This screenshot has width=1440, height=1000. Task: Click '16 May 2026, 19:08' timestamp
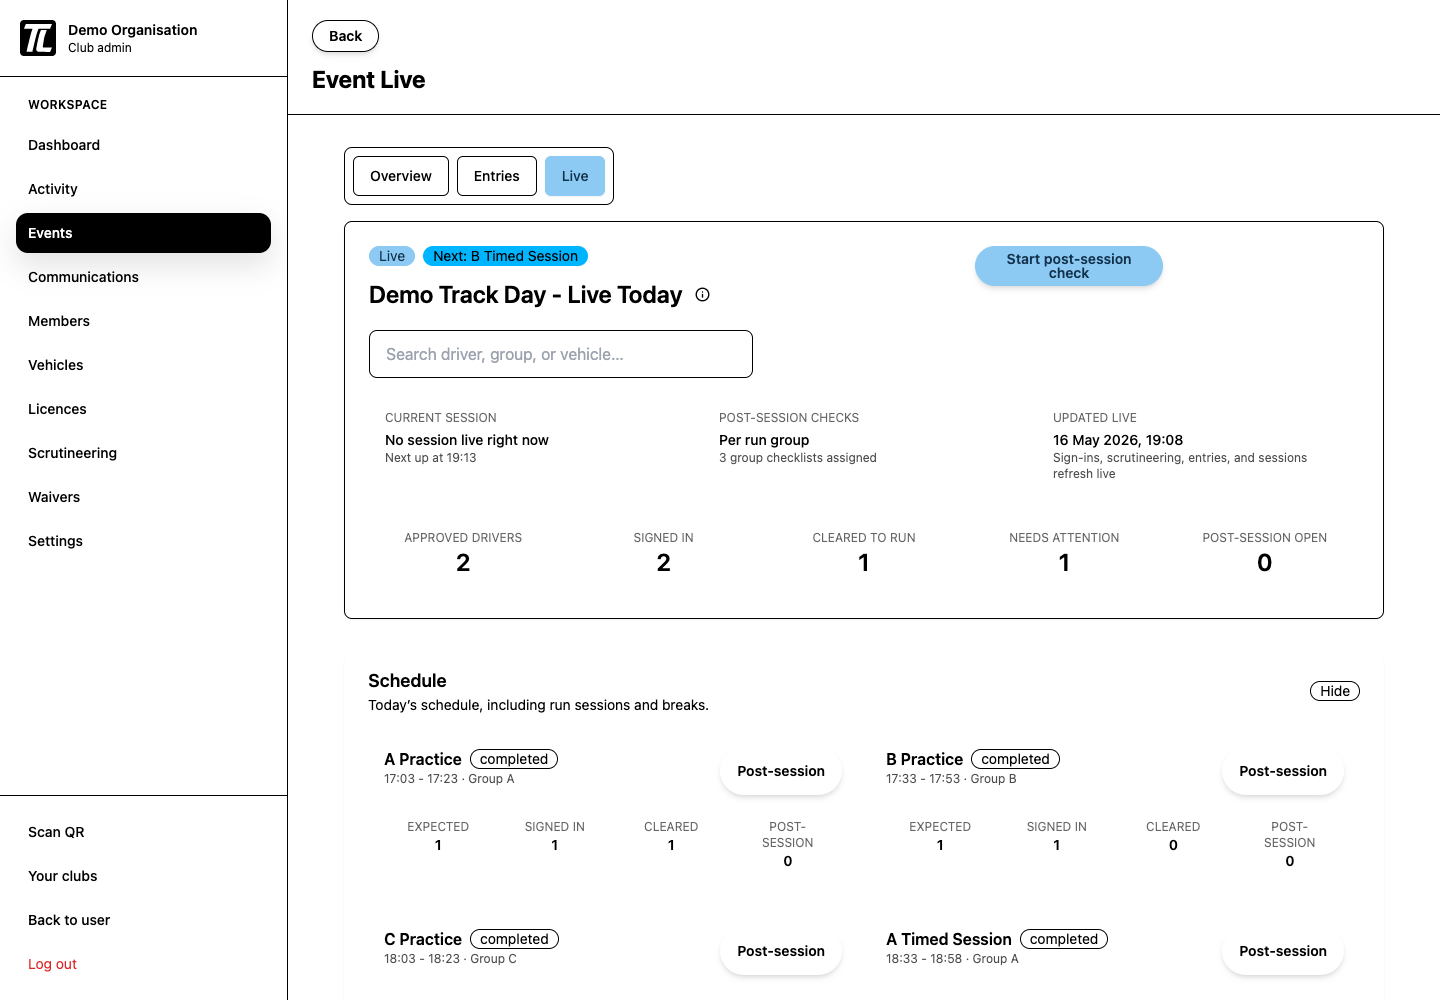click(x=1118, y=440)
